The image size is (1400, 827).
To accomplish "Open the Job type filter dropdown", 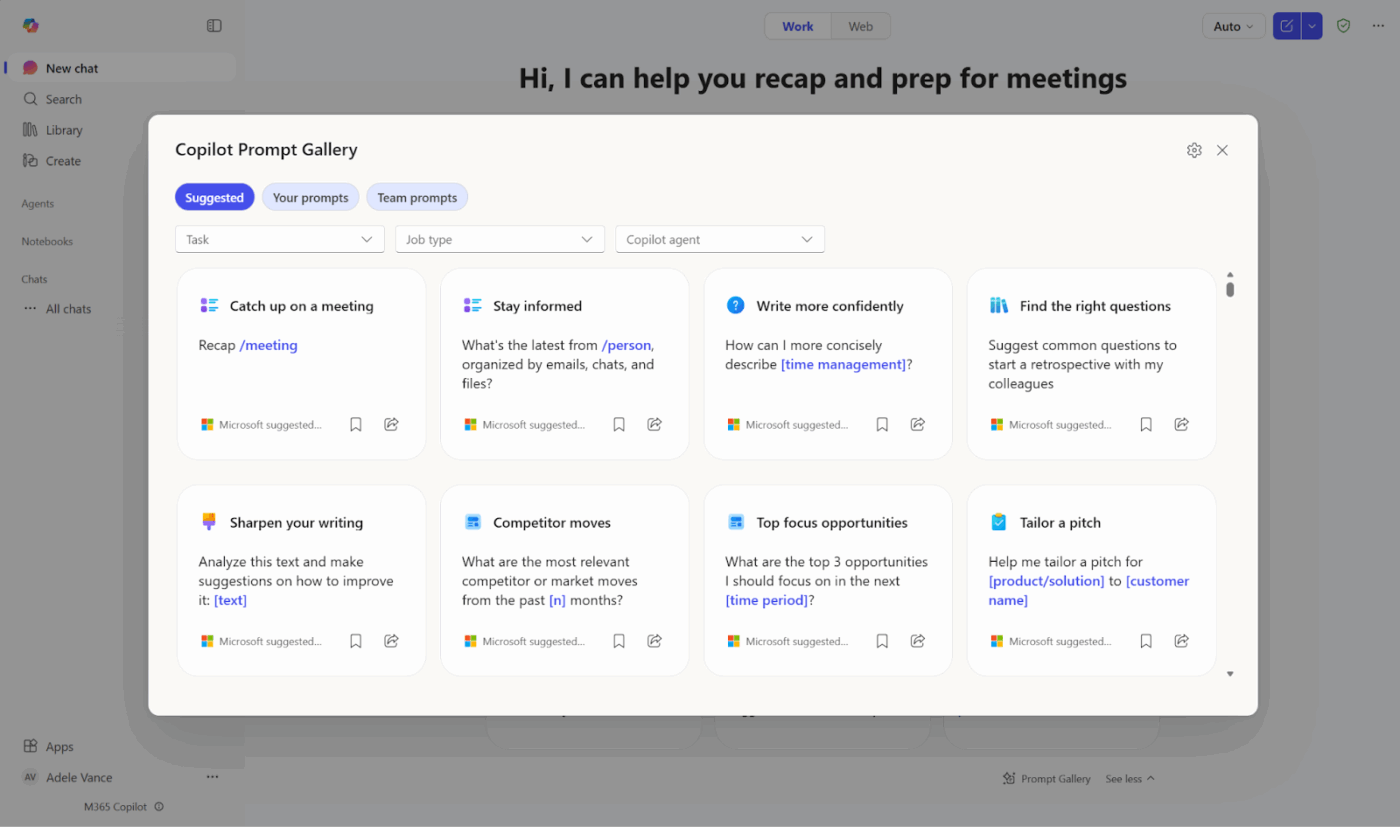I will click(x=499, y=239).
